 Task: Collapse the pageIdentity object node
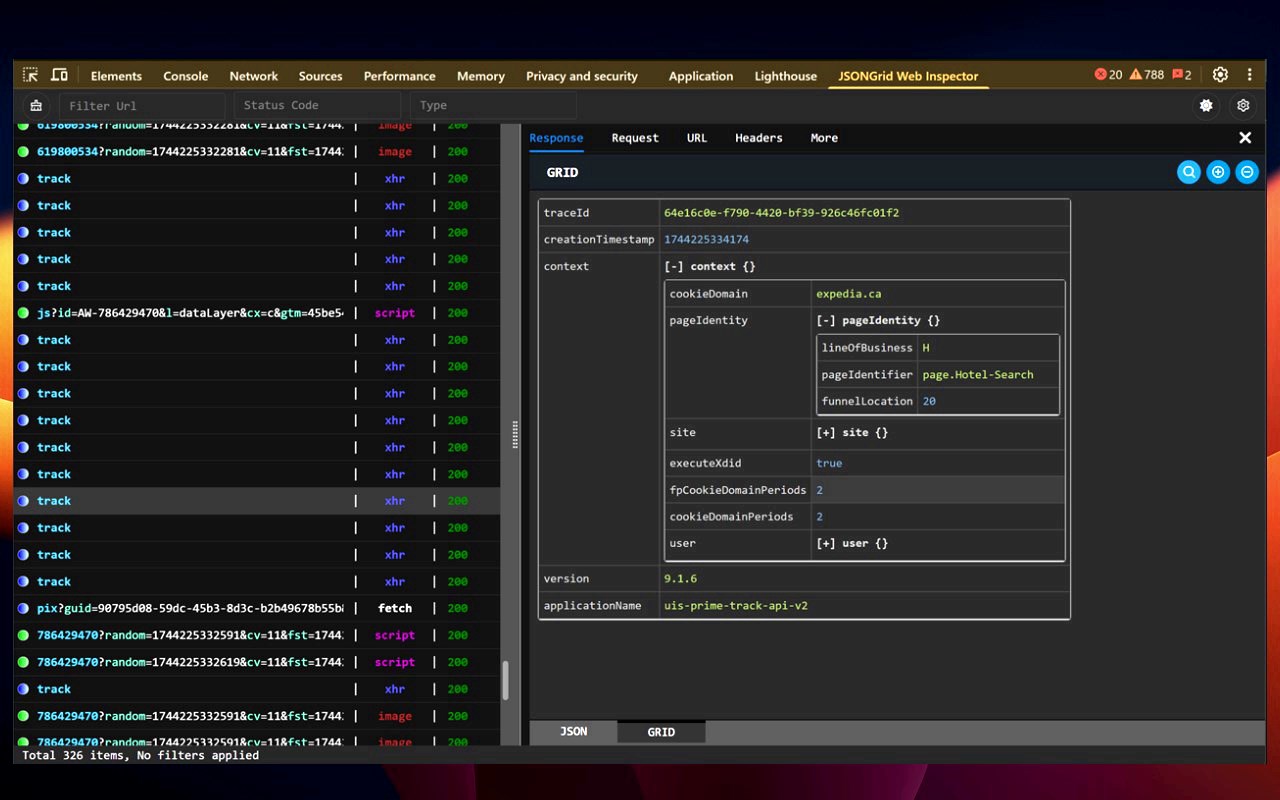coord(826,321)
